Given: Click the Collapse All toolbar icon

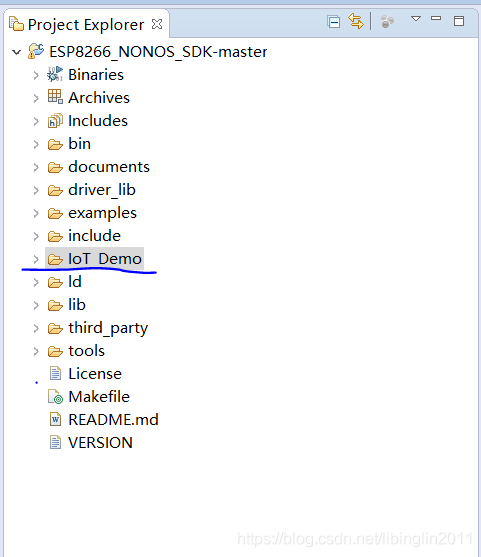Looking at the screenshot, I should (333, 22).
